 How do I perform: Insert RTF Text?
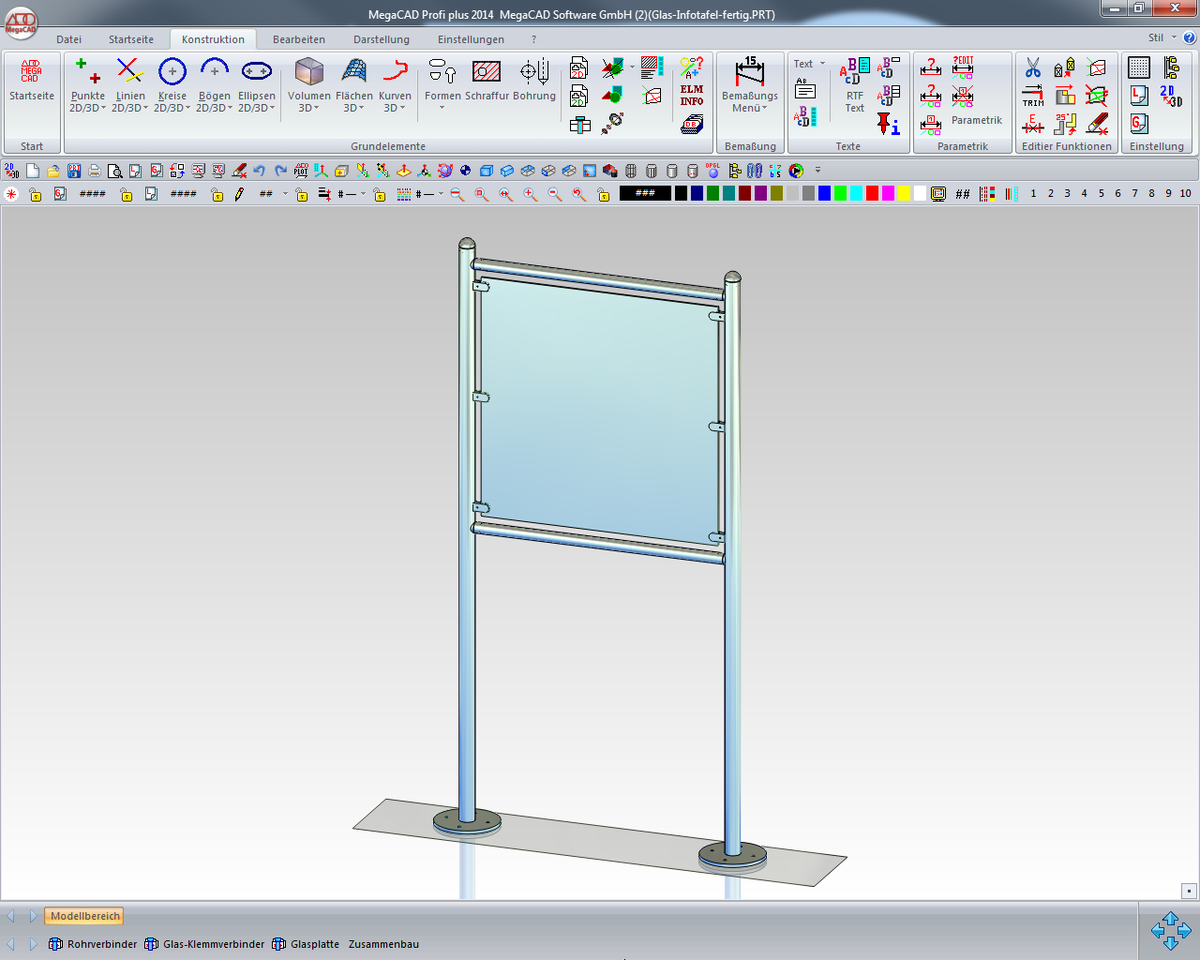854,86
